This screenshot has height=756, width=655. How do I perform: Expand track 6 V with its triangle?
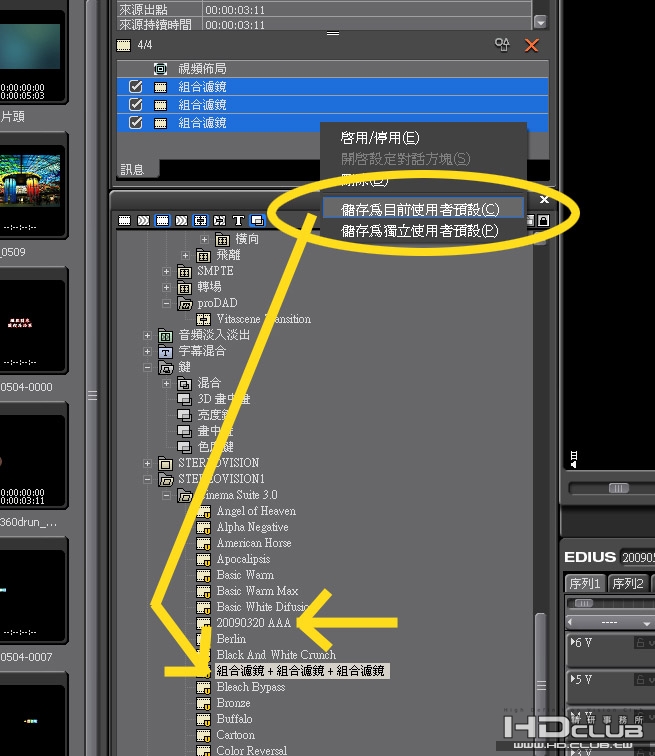click(x=573, y=642)
